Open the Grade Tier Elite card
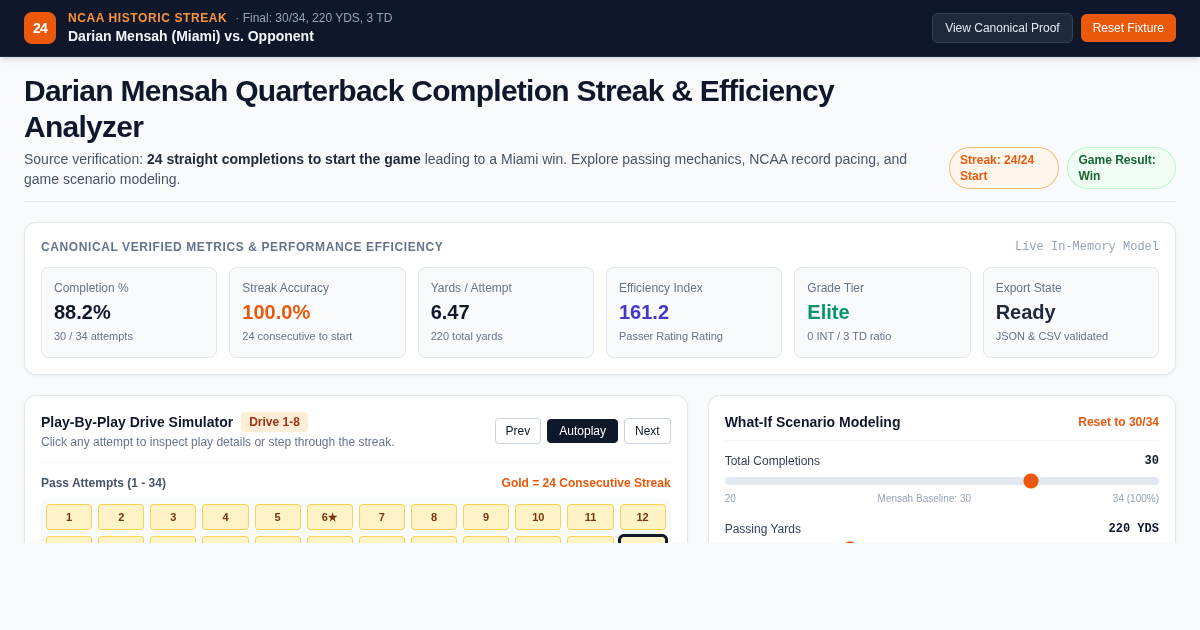1200x630 pixels. click(x=882, y=312)
